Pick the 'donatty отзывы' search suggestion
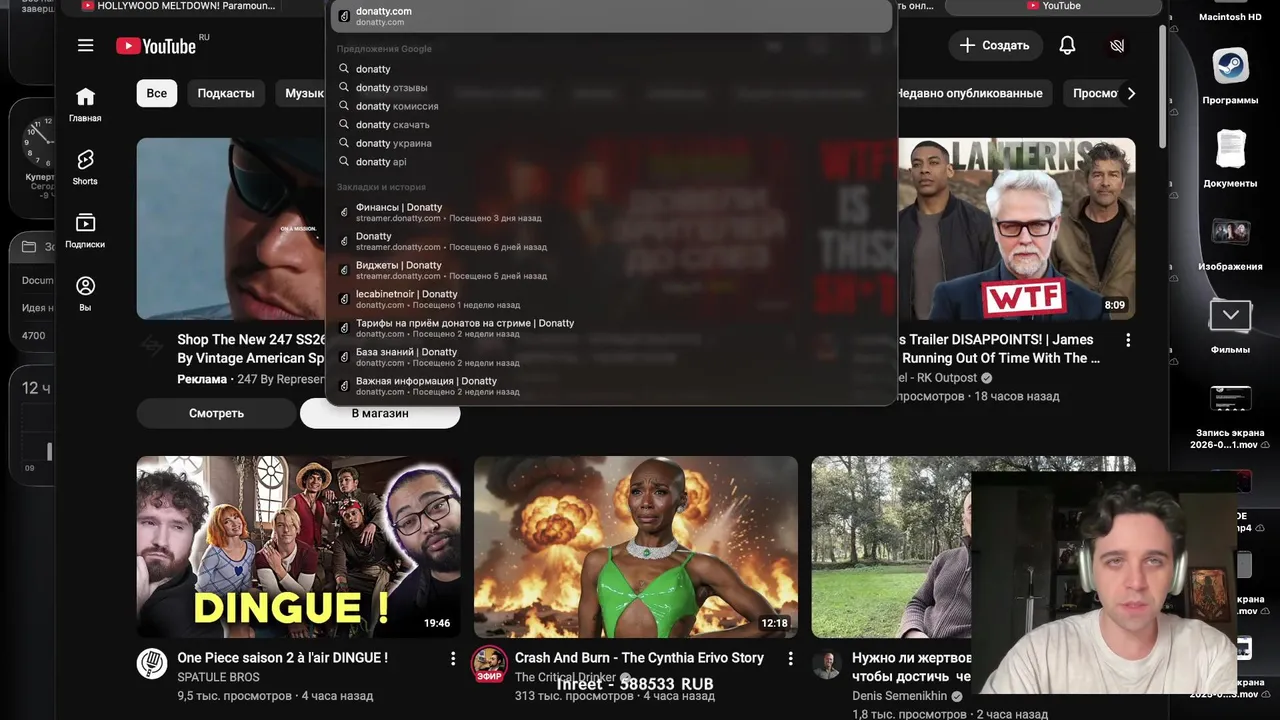Image resolution: width=1280 pixels, height=720 pixels. tap(611, 87)
